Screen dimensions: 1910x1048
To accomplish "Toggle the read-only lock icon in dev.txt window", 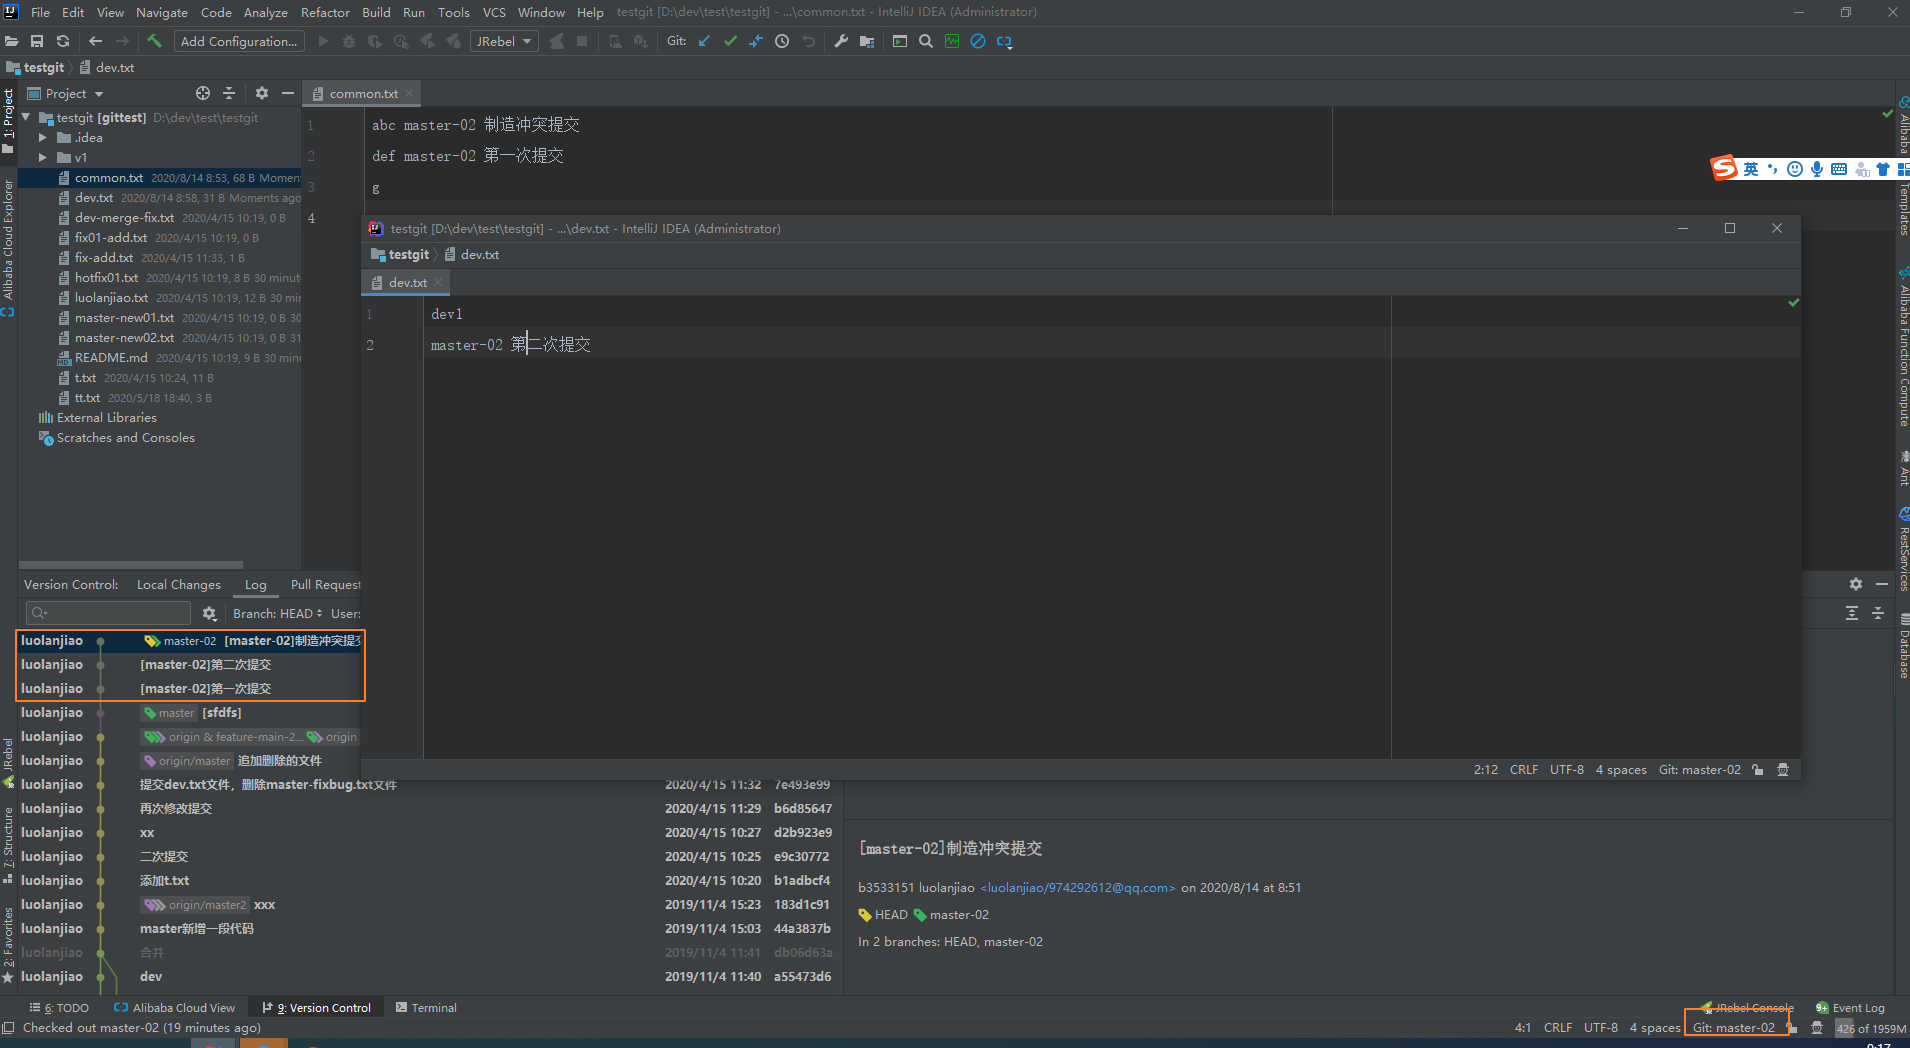I will pos(1758,770).
